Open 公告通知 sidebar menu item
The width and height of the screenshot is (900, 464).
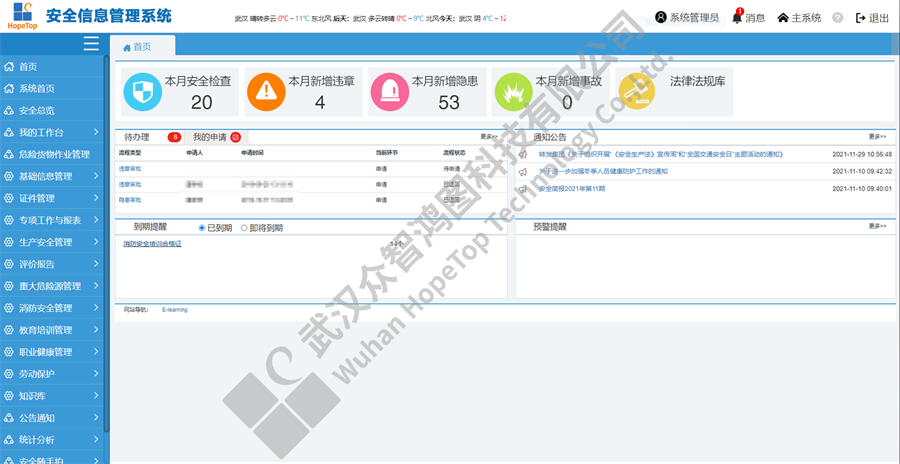tap(52, 417)
